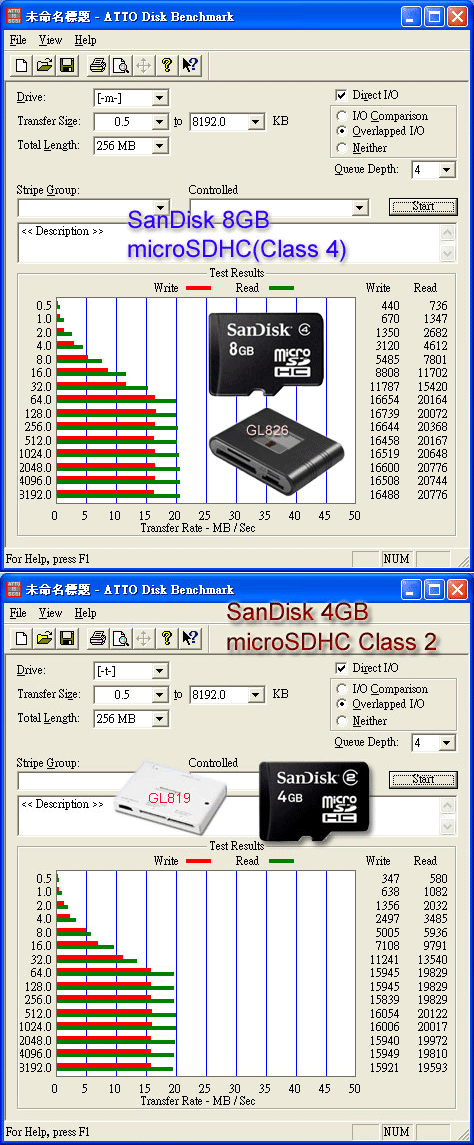This screenshot has width=474, height=1145.
Task: Open Controlled dropdown in [-m-] window
Action: [x=360, y=208]
